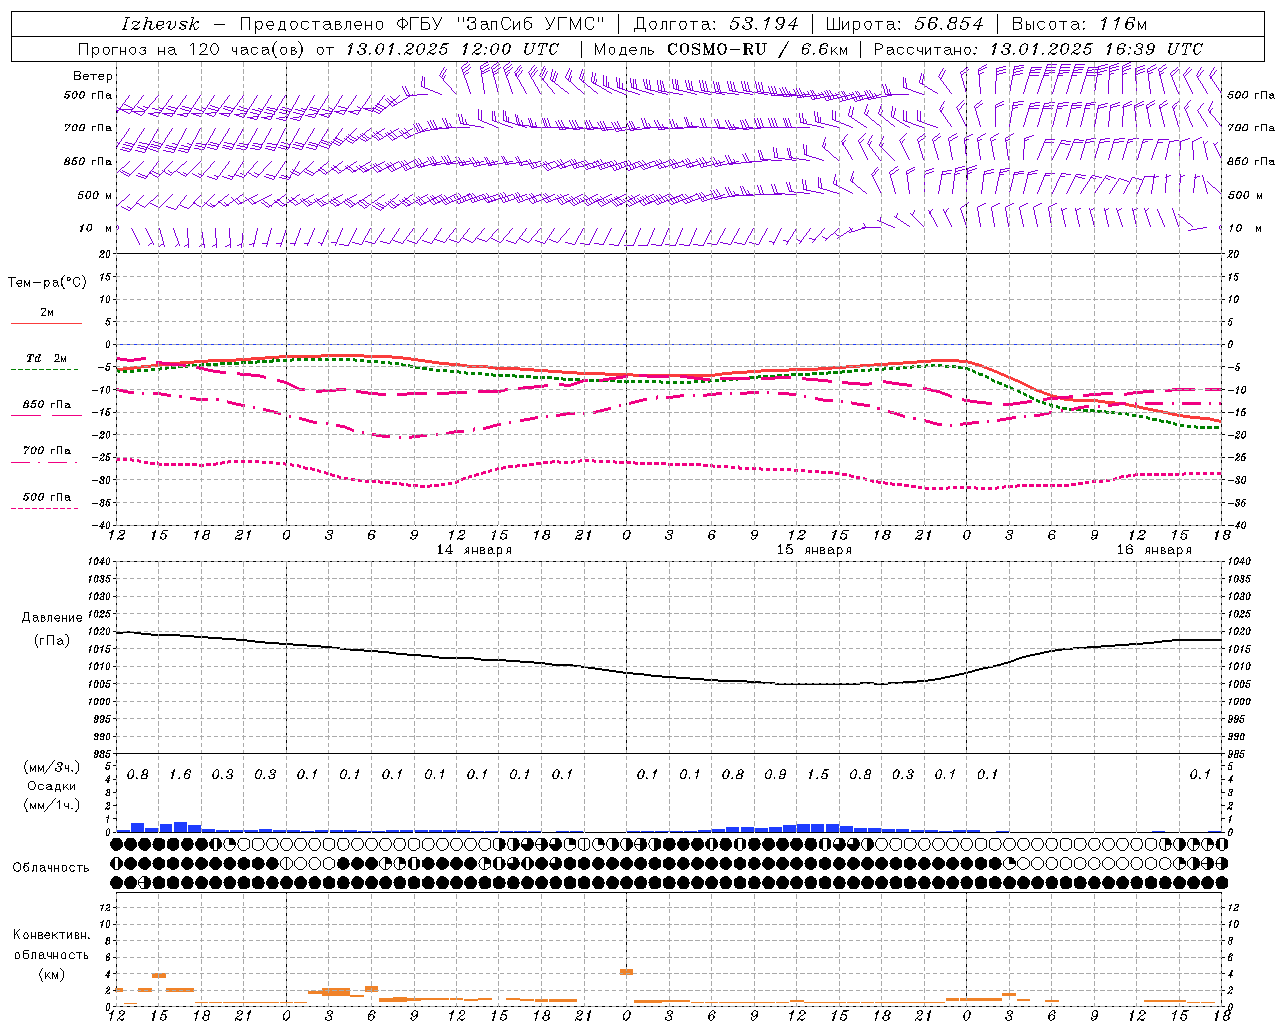Click the 10 м wind level label on left

point(96,229)
